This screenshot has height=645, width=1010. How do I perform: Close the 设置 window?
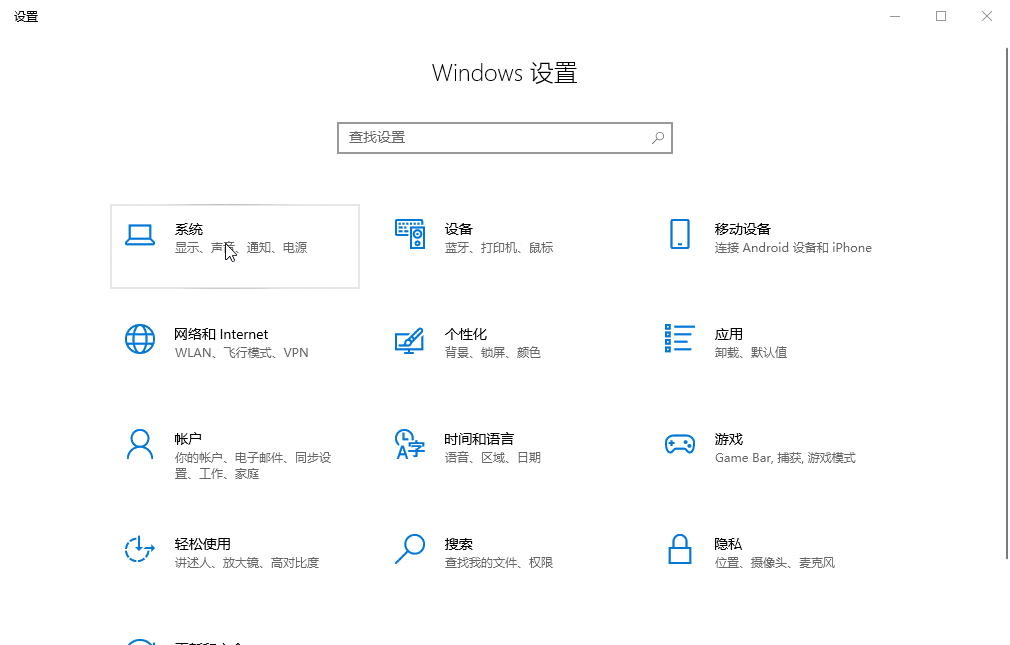(987, 16)
